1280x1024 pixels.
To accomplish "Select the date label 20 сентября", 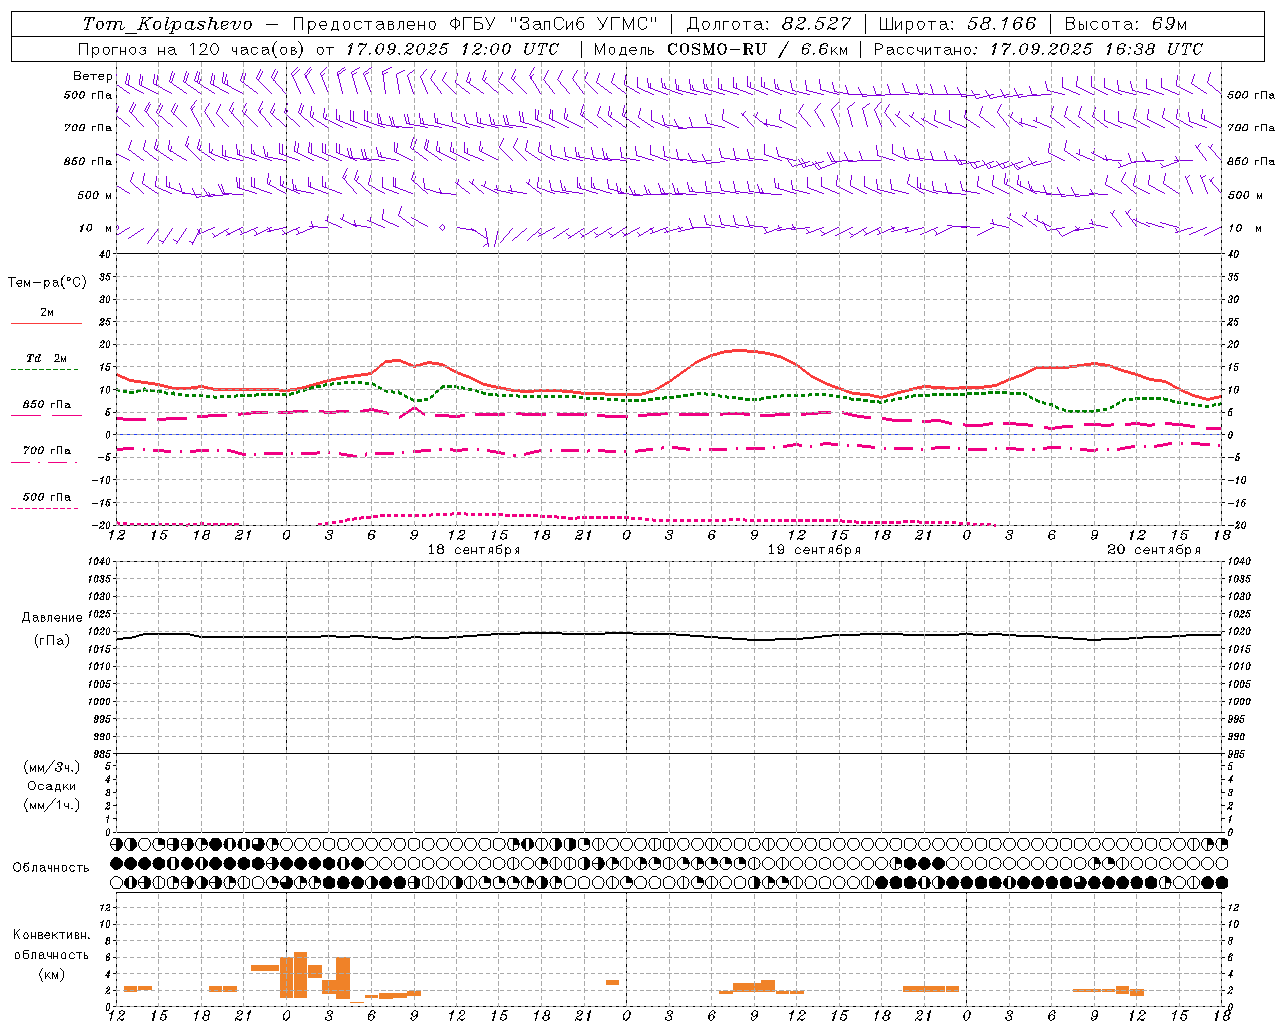I will tap(1154, 550).
